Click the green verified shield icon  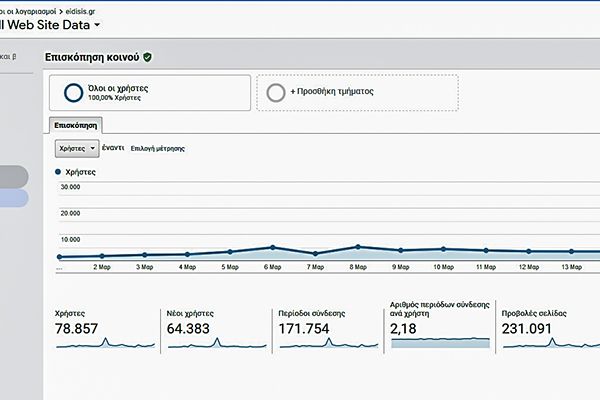[148, 58]
